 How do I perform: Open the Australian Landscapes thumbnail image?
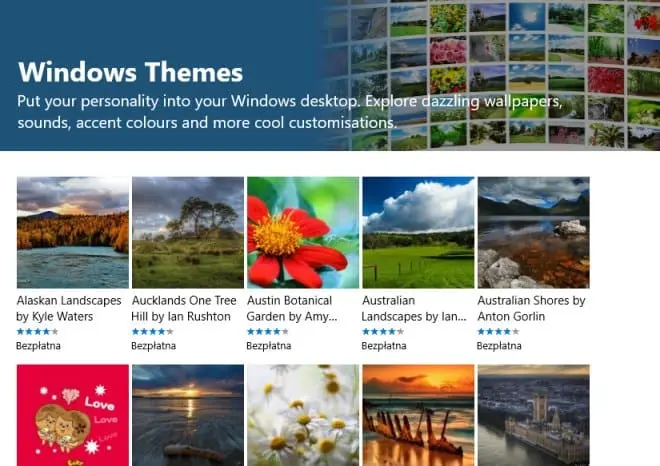(418, 232)
